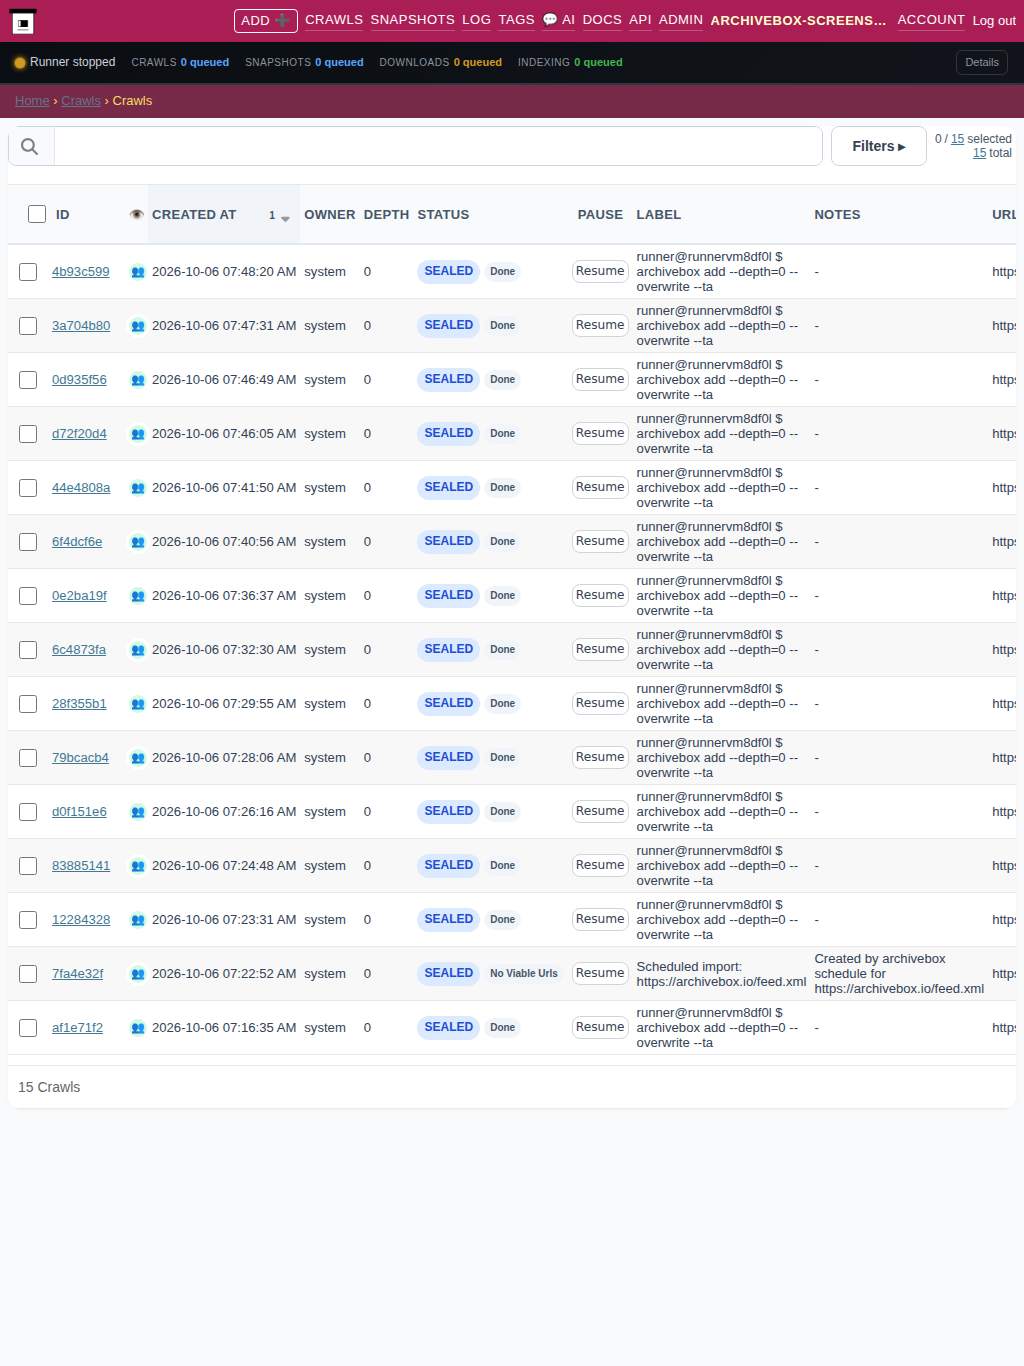Select the checkbox for crawl af1e71f2
1024x1366 pixels.
(28, 1028)
